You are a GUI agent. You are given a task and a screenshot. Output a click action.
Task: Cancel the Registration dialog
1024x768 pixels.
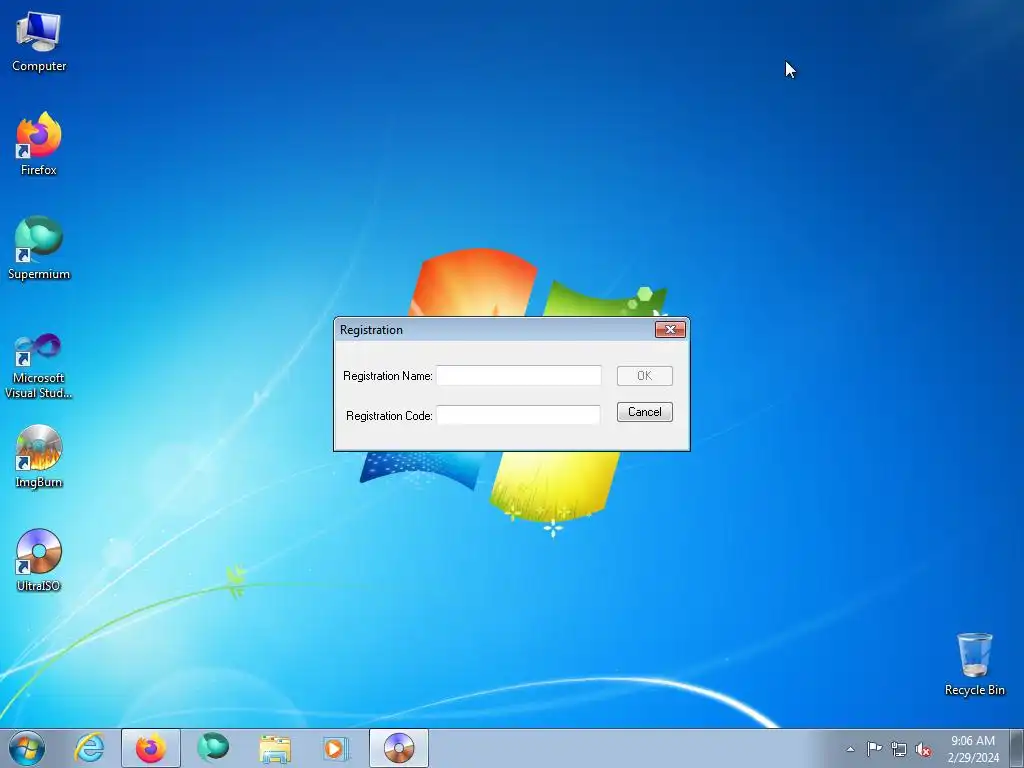click(x=645, y=412)
